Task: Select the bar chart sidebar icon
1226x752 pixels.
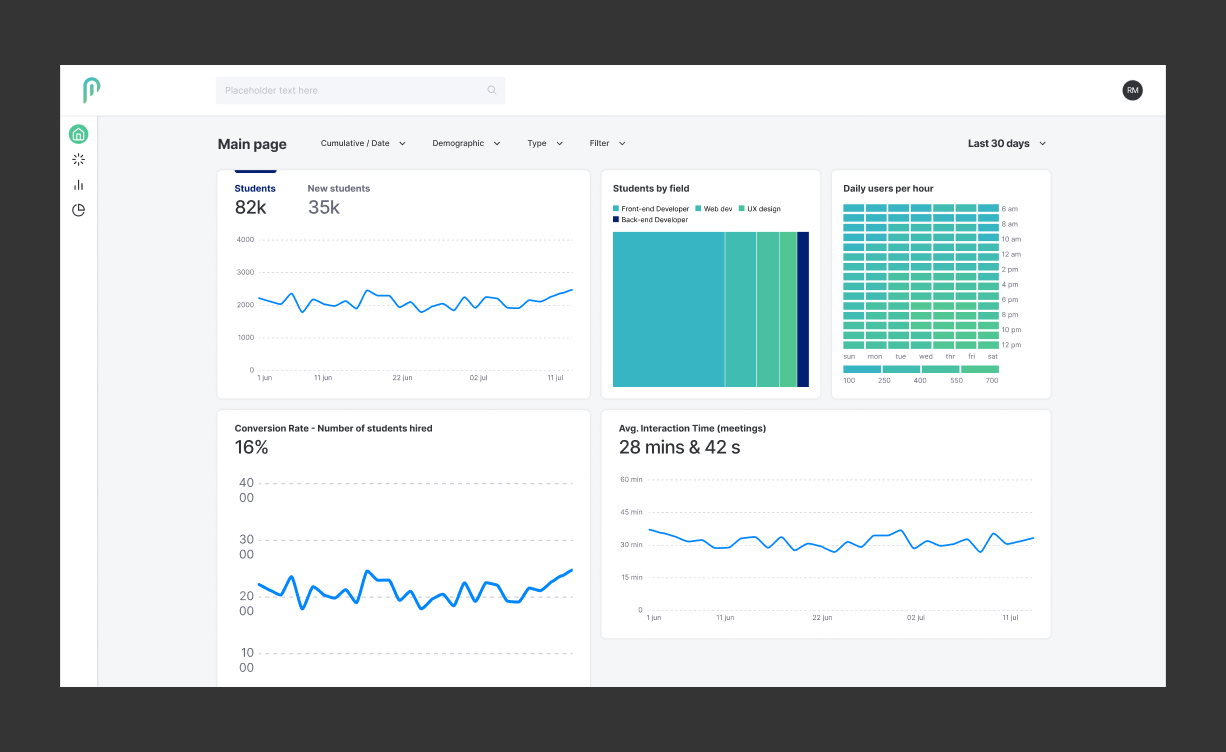Action: click(x=78, y=185)
